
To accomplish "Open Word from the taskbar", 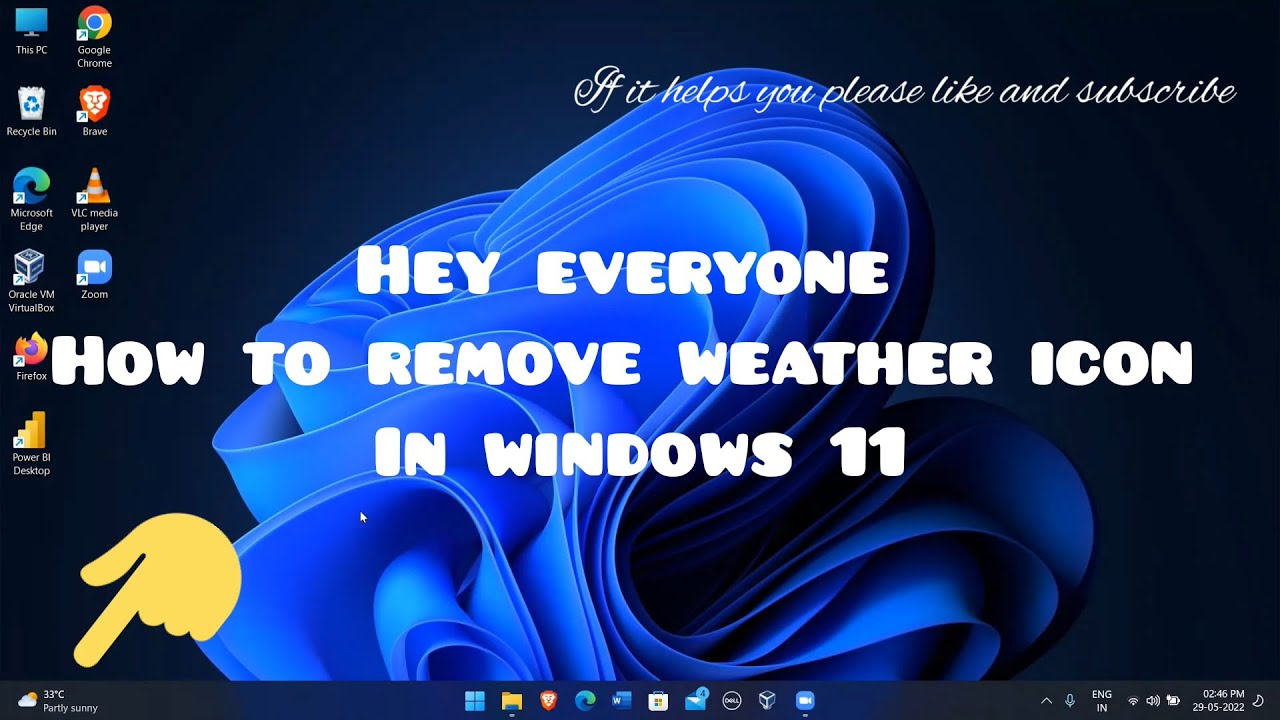I will click(x=622, y=701).
